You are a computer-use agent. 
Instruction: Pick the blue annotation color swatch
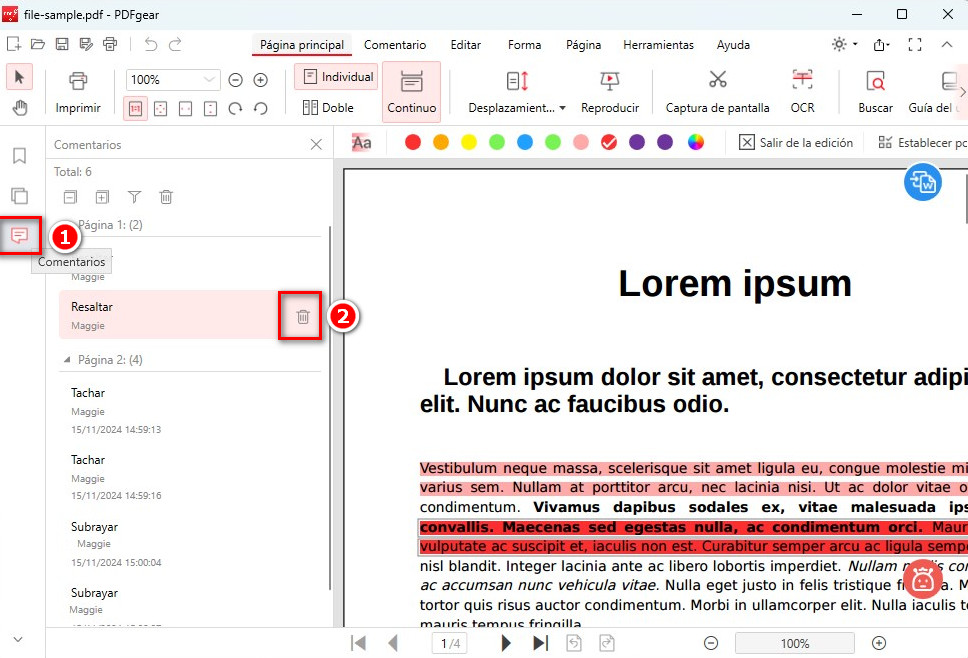523,142
